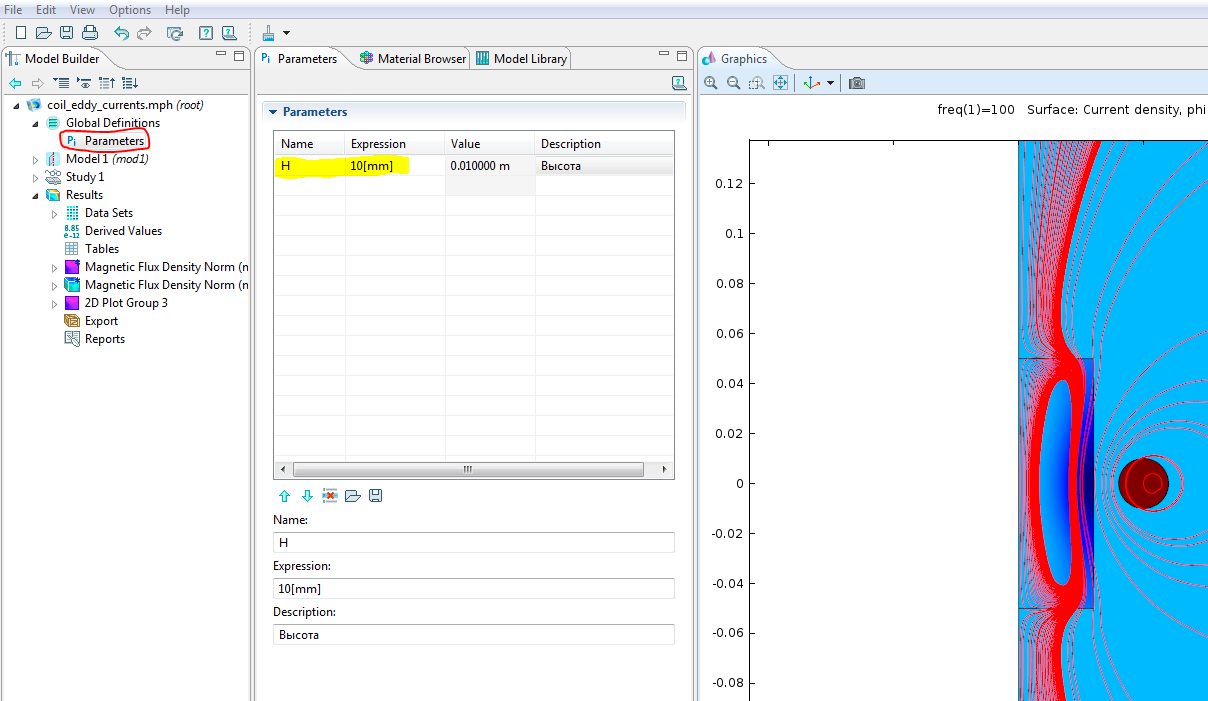Screen dimensions: 1208x701
Task: Click the Open file folder icon
Action: coord(43,33)
